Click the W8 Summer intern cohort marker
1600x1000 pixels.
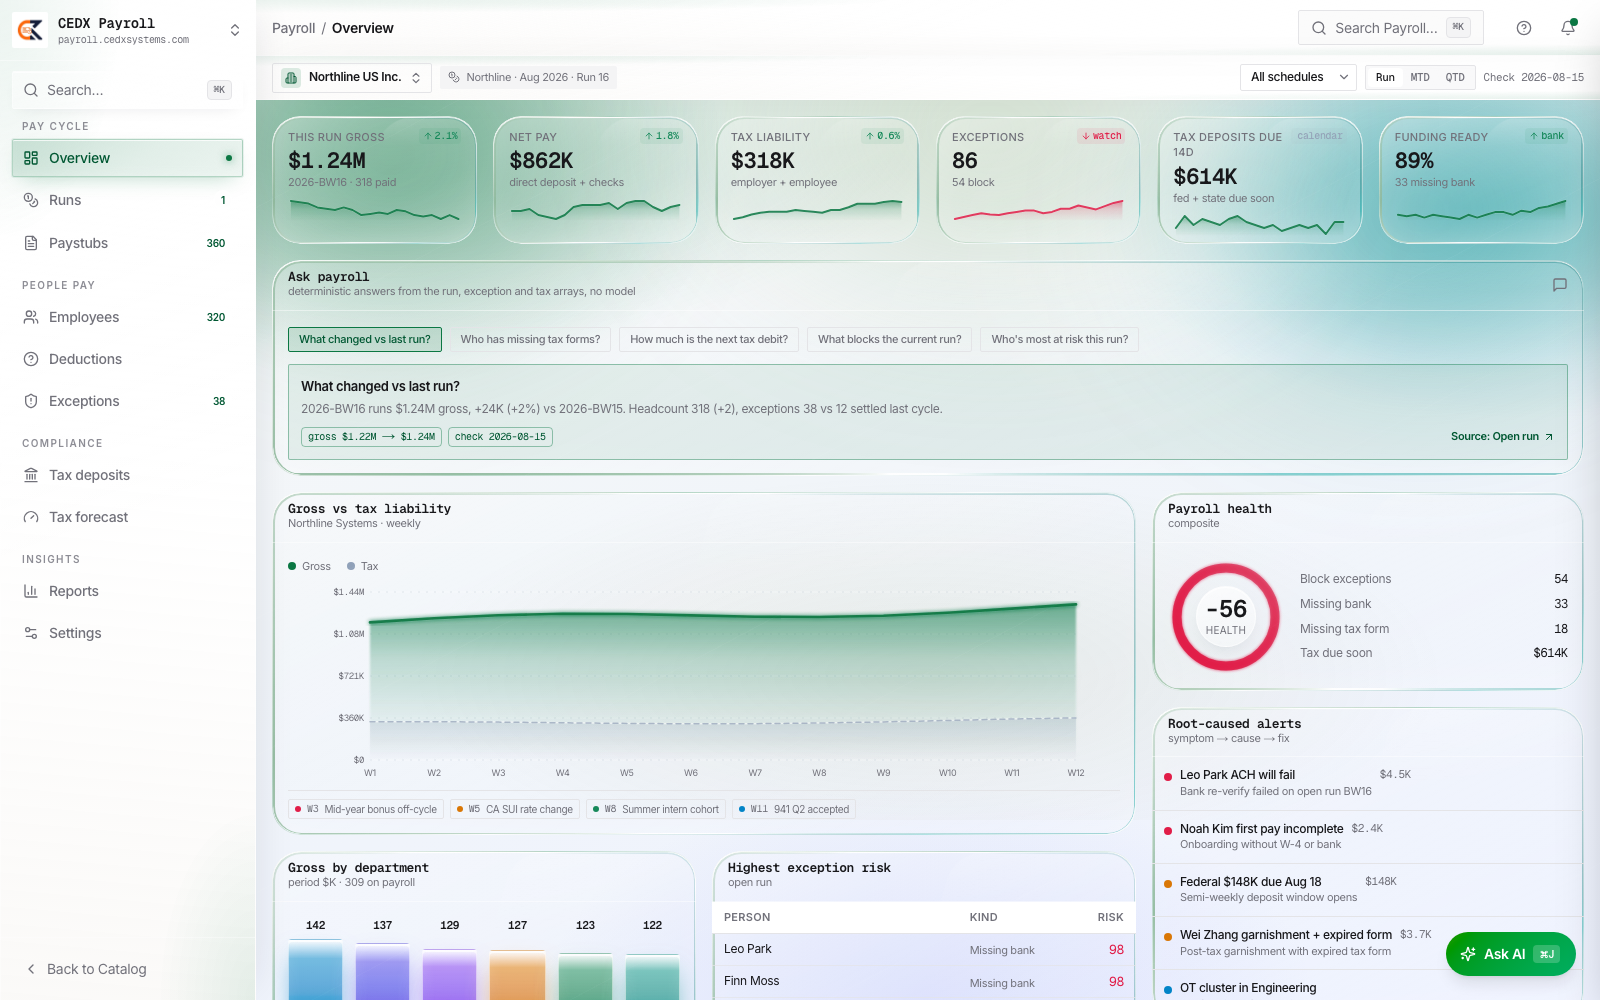click(x=656, y=809)
